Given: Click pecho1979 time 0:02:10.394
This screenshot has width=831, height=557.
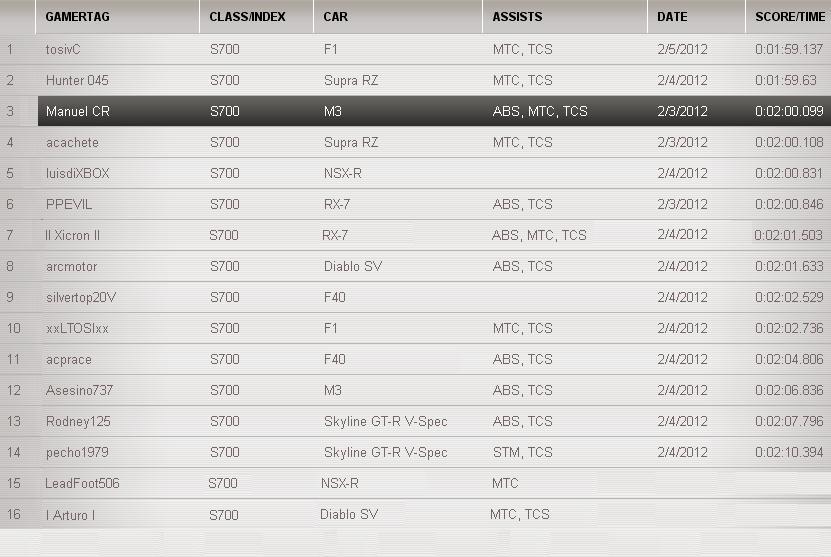Looking at the screenshot, I should (789, 452).
